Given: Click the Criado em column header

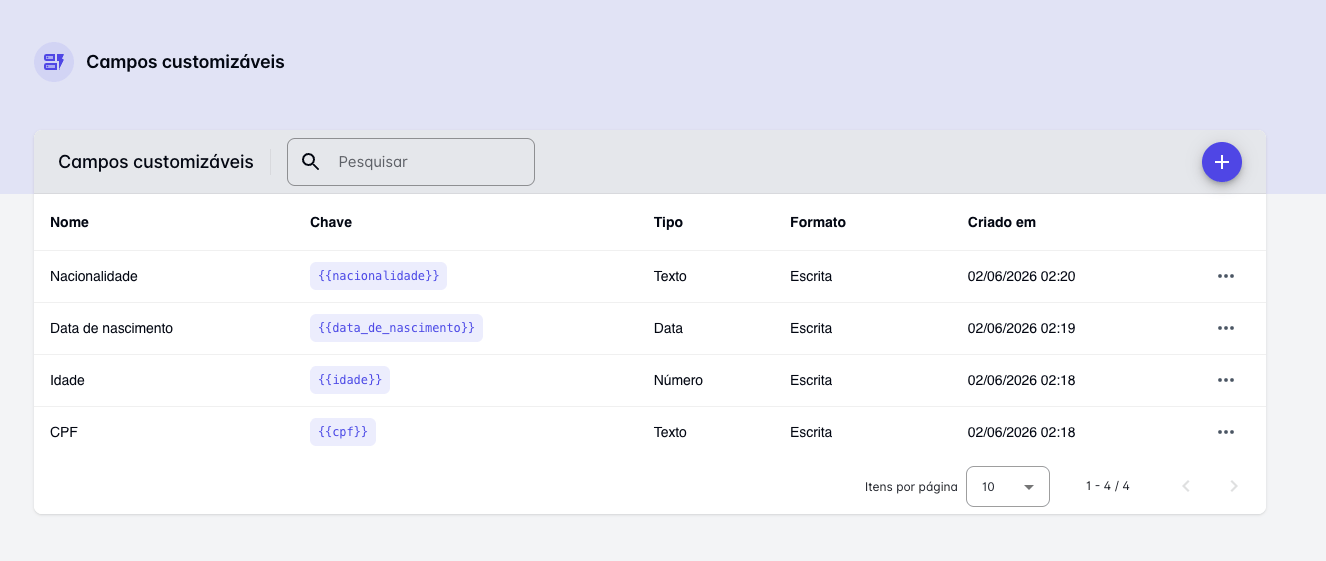Looking at the screenshot, I should [x=1002, y=222].
